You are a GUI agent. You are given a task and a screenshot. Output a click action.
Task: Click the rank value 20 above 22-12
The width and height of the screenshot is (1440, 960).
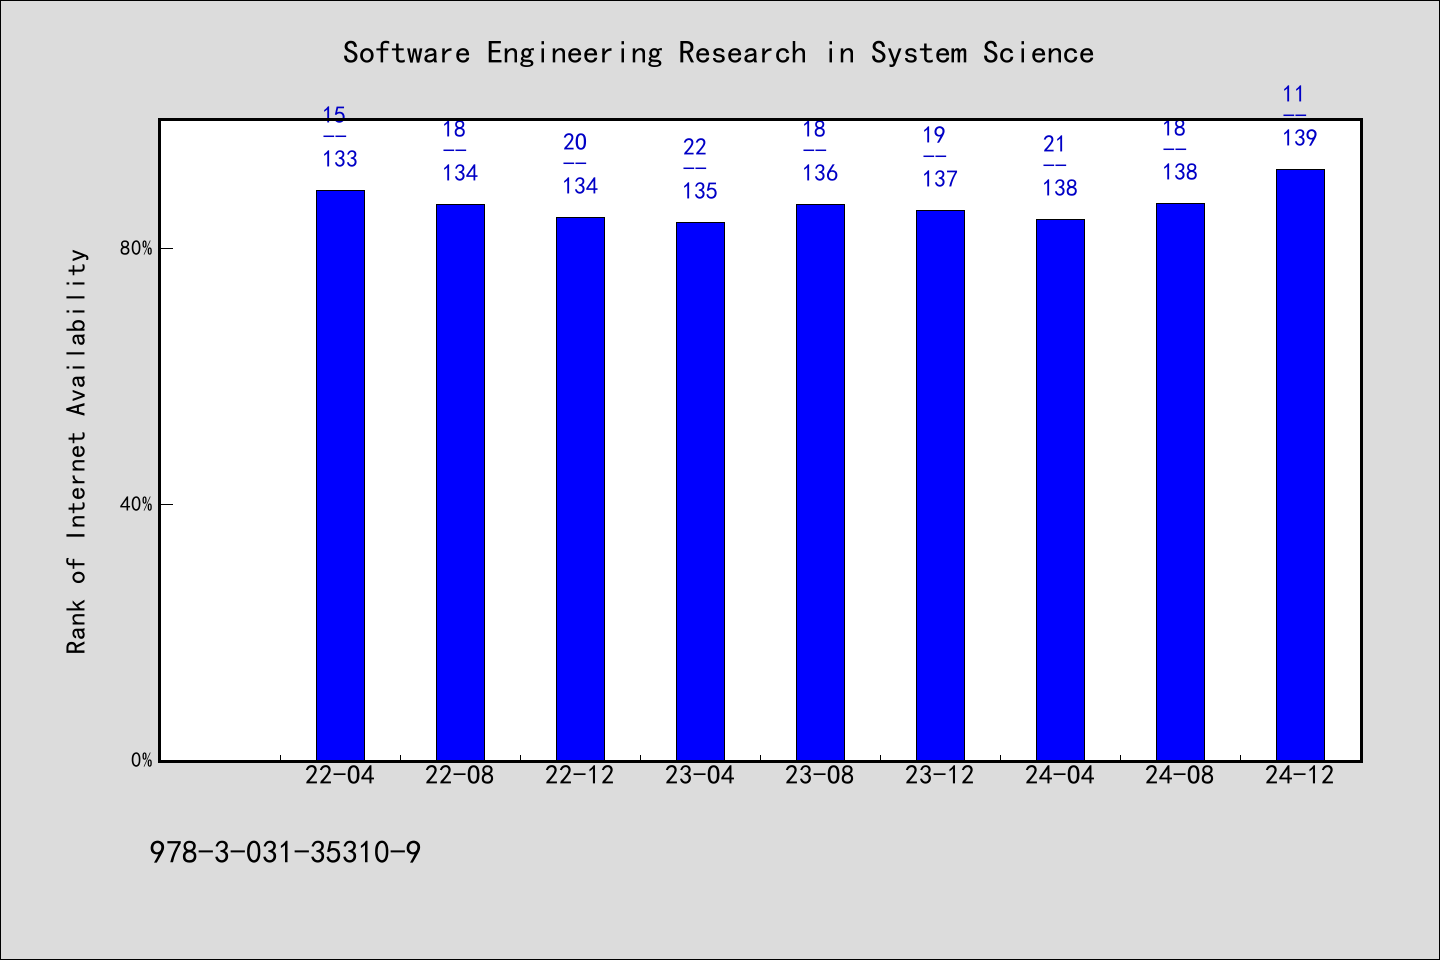[574, 142]
